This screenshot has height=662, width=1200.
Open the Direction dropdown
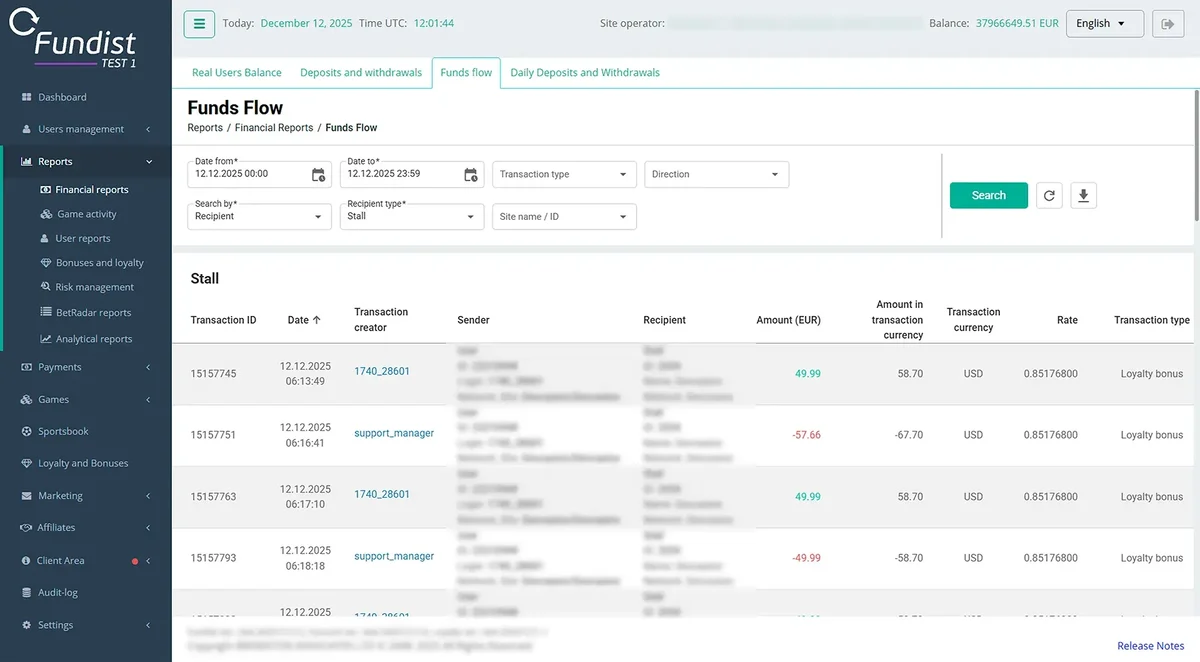coord(717,174)
